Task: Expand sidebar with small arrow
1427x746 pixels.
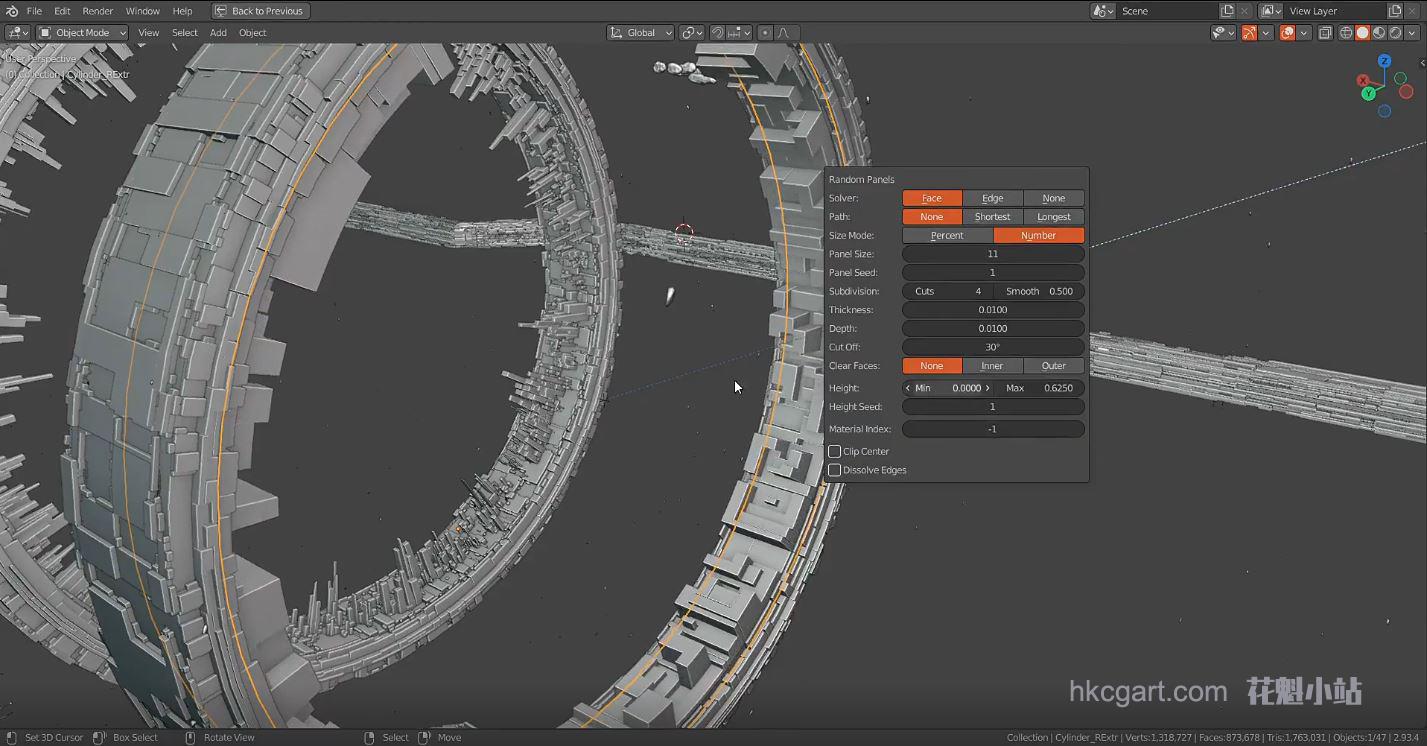Action: tap(1422, 63)
